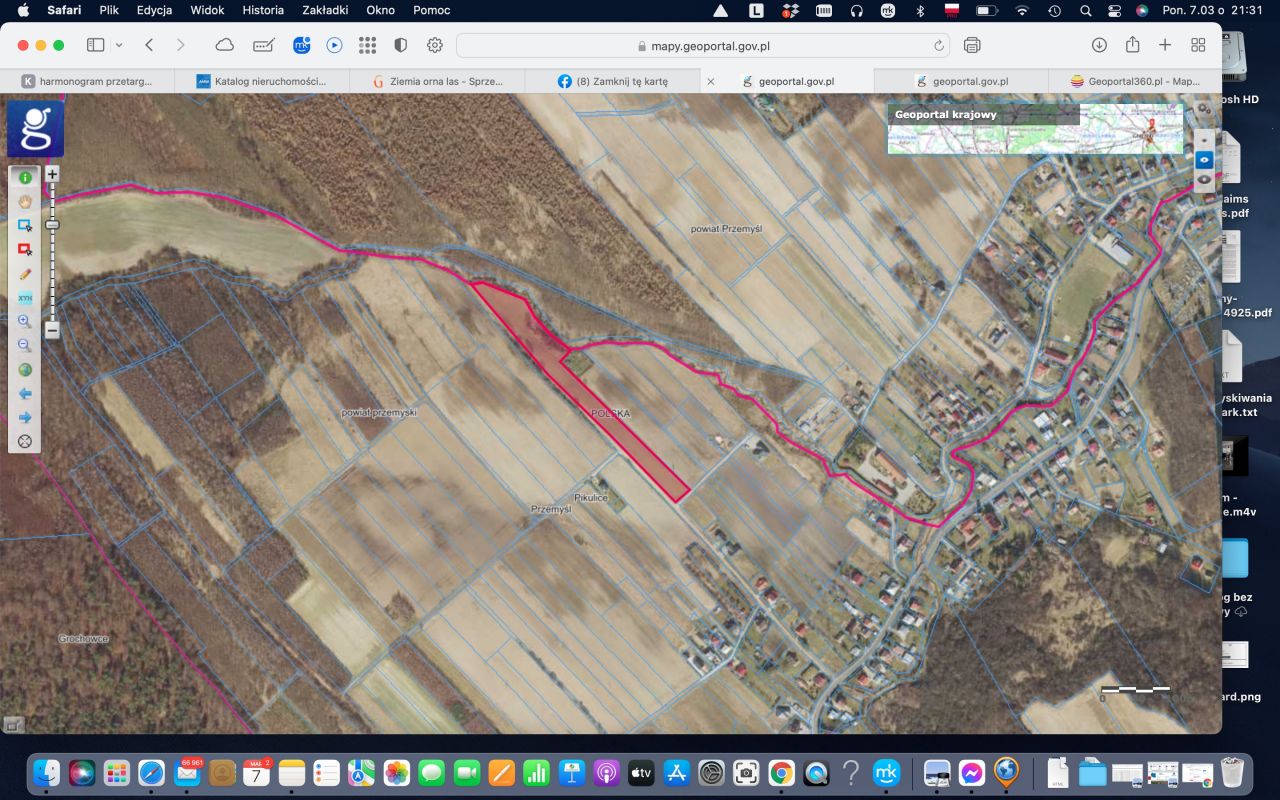Open the Historia menu
Screen dimensions: 1280x800
pyautogui.click(x=263, y=10)
